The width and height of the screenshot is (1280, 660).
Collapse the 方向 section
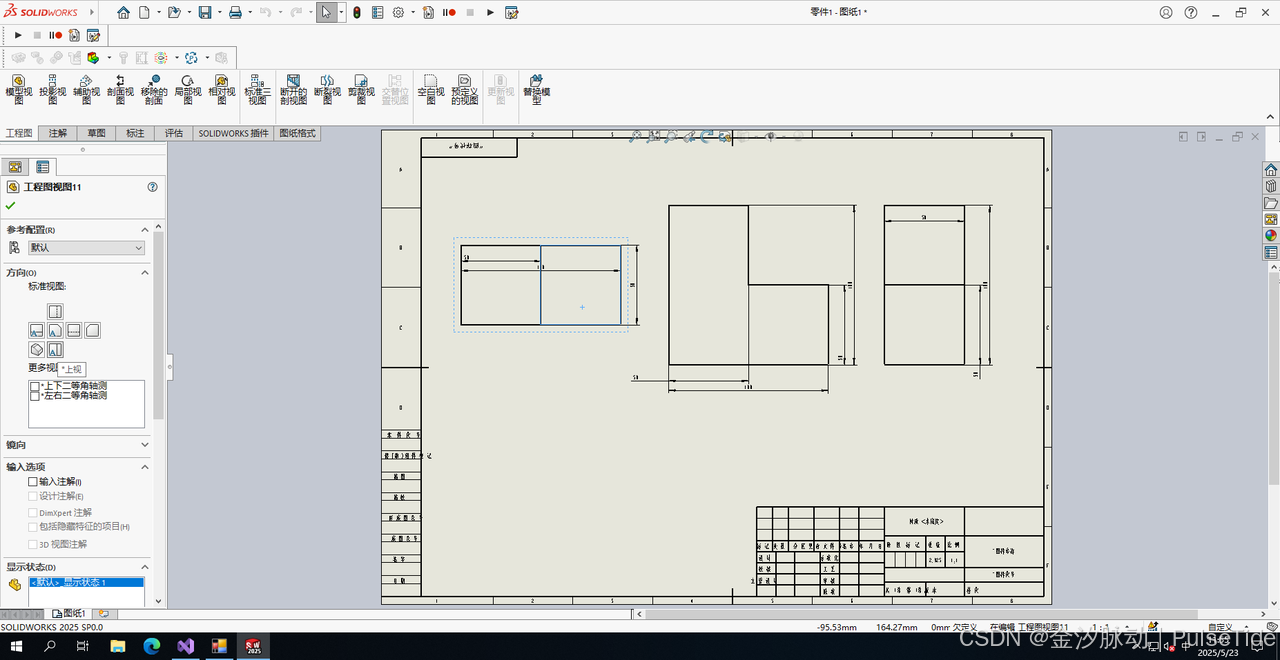click(x=144, y=273)
